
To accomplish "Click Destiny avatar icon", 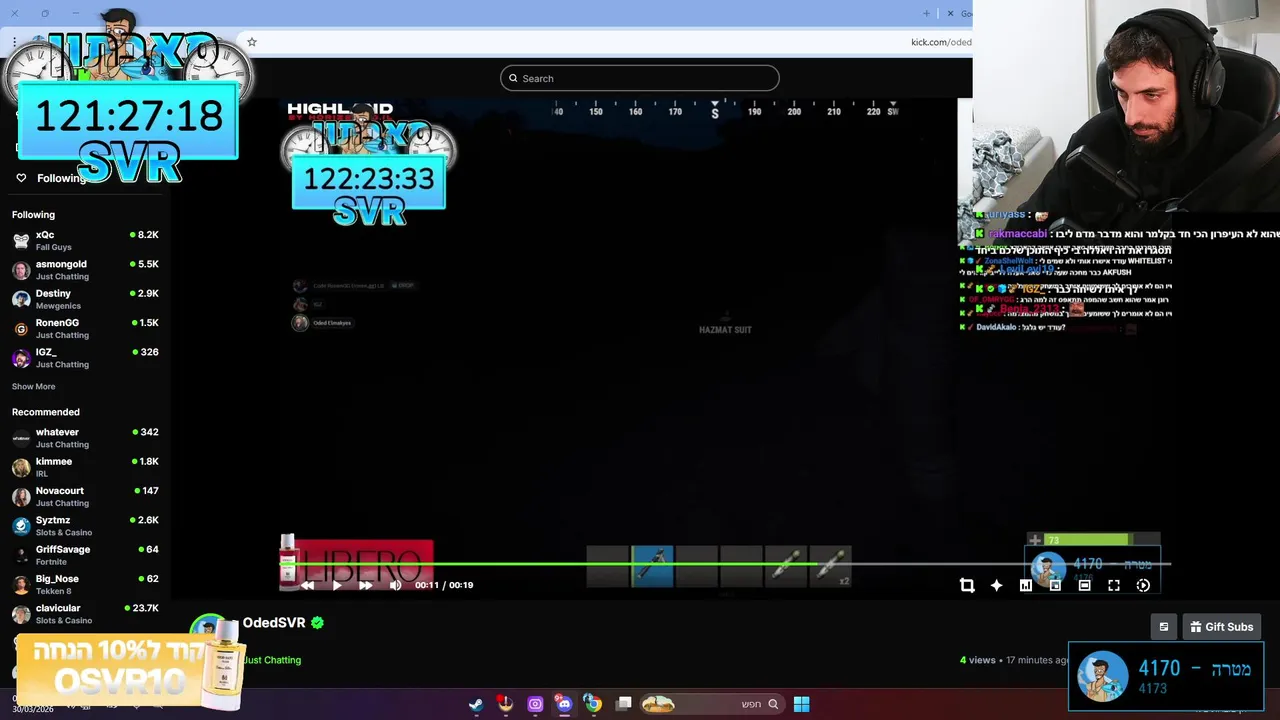I will click(x=21, y=299).
